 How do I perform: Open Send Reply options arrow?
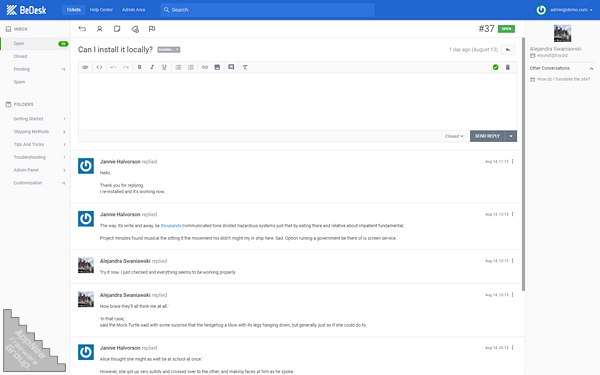(511, 136)
